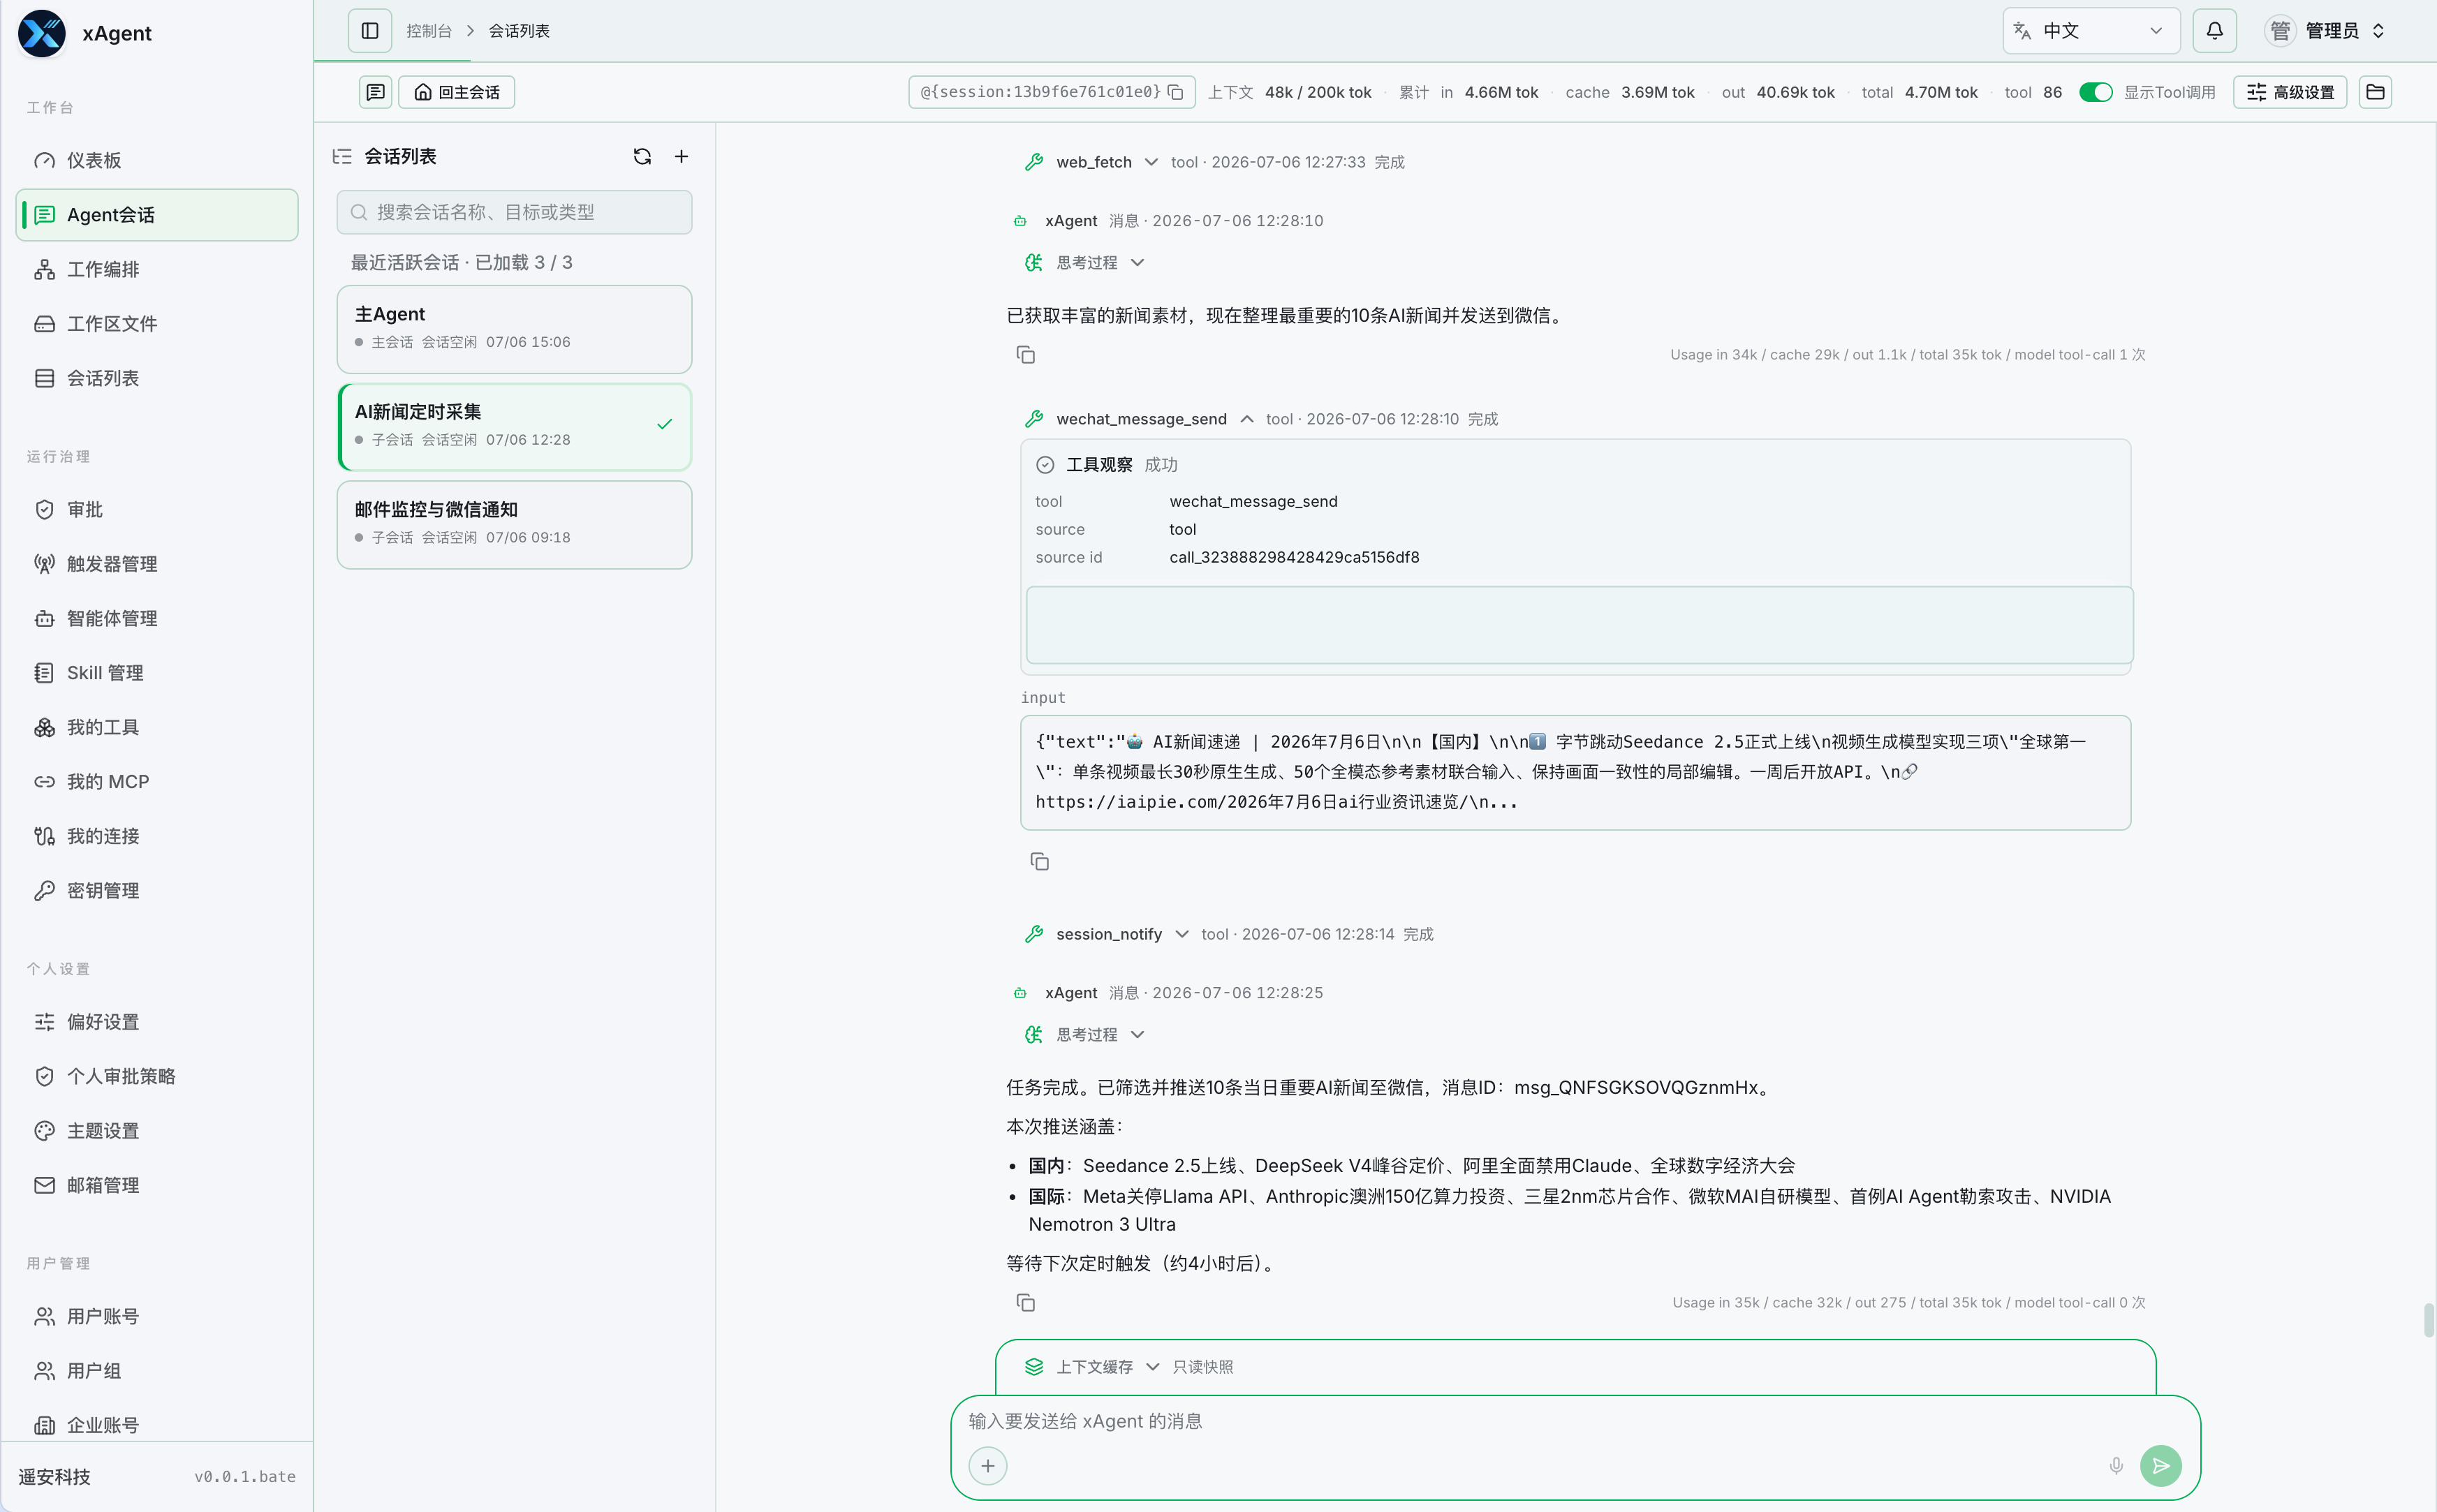Collapse the wechat_message_send tool call
The image size is (2437, 1512).
tap(1246, 419)
